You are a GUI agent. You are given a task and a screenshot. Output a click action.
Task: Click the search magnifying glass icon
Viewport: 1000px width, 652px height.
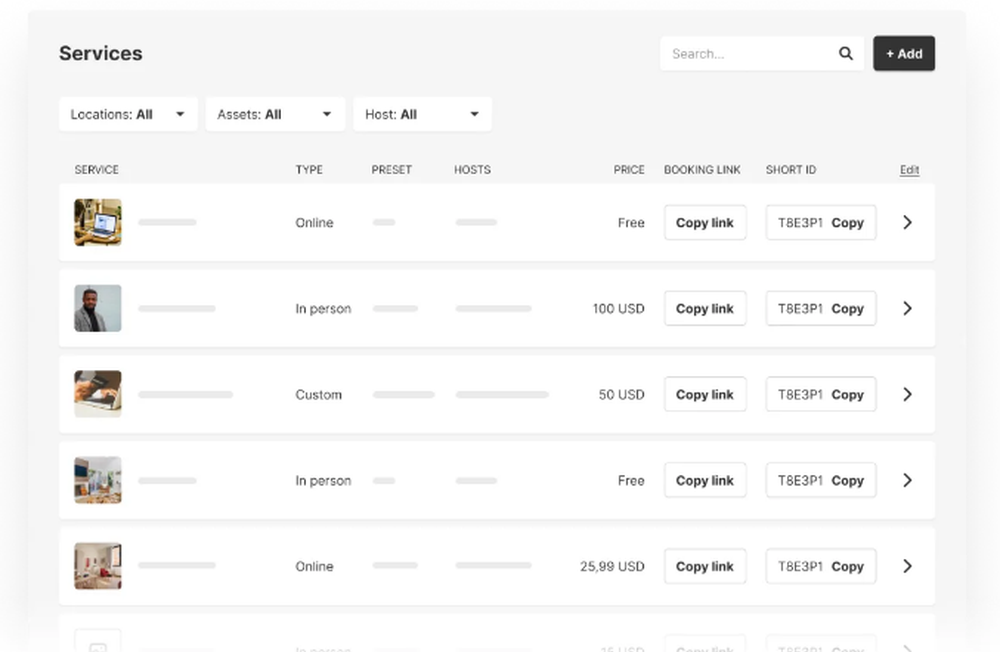pyautogui.click(x=845, y=53)
